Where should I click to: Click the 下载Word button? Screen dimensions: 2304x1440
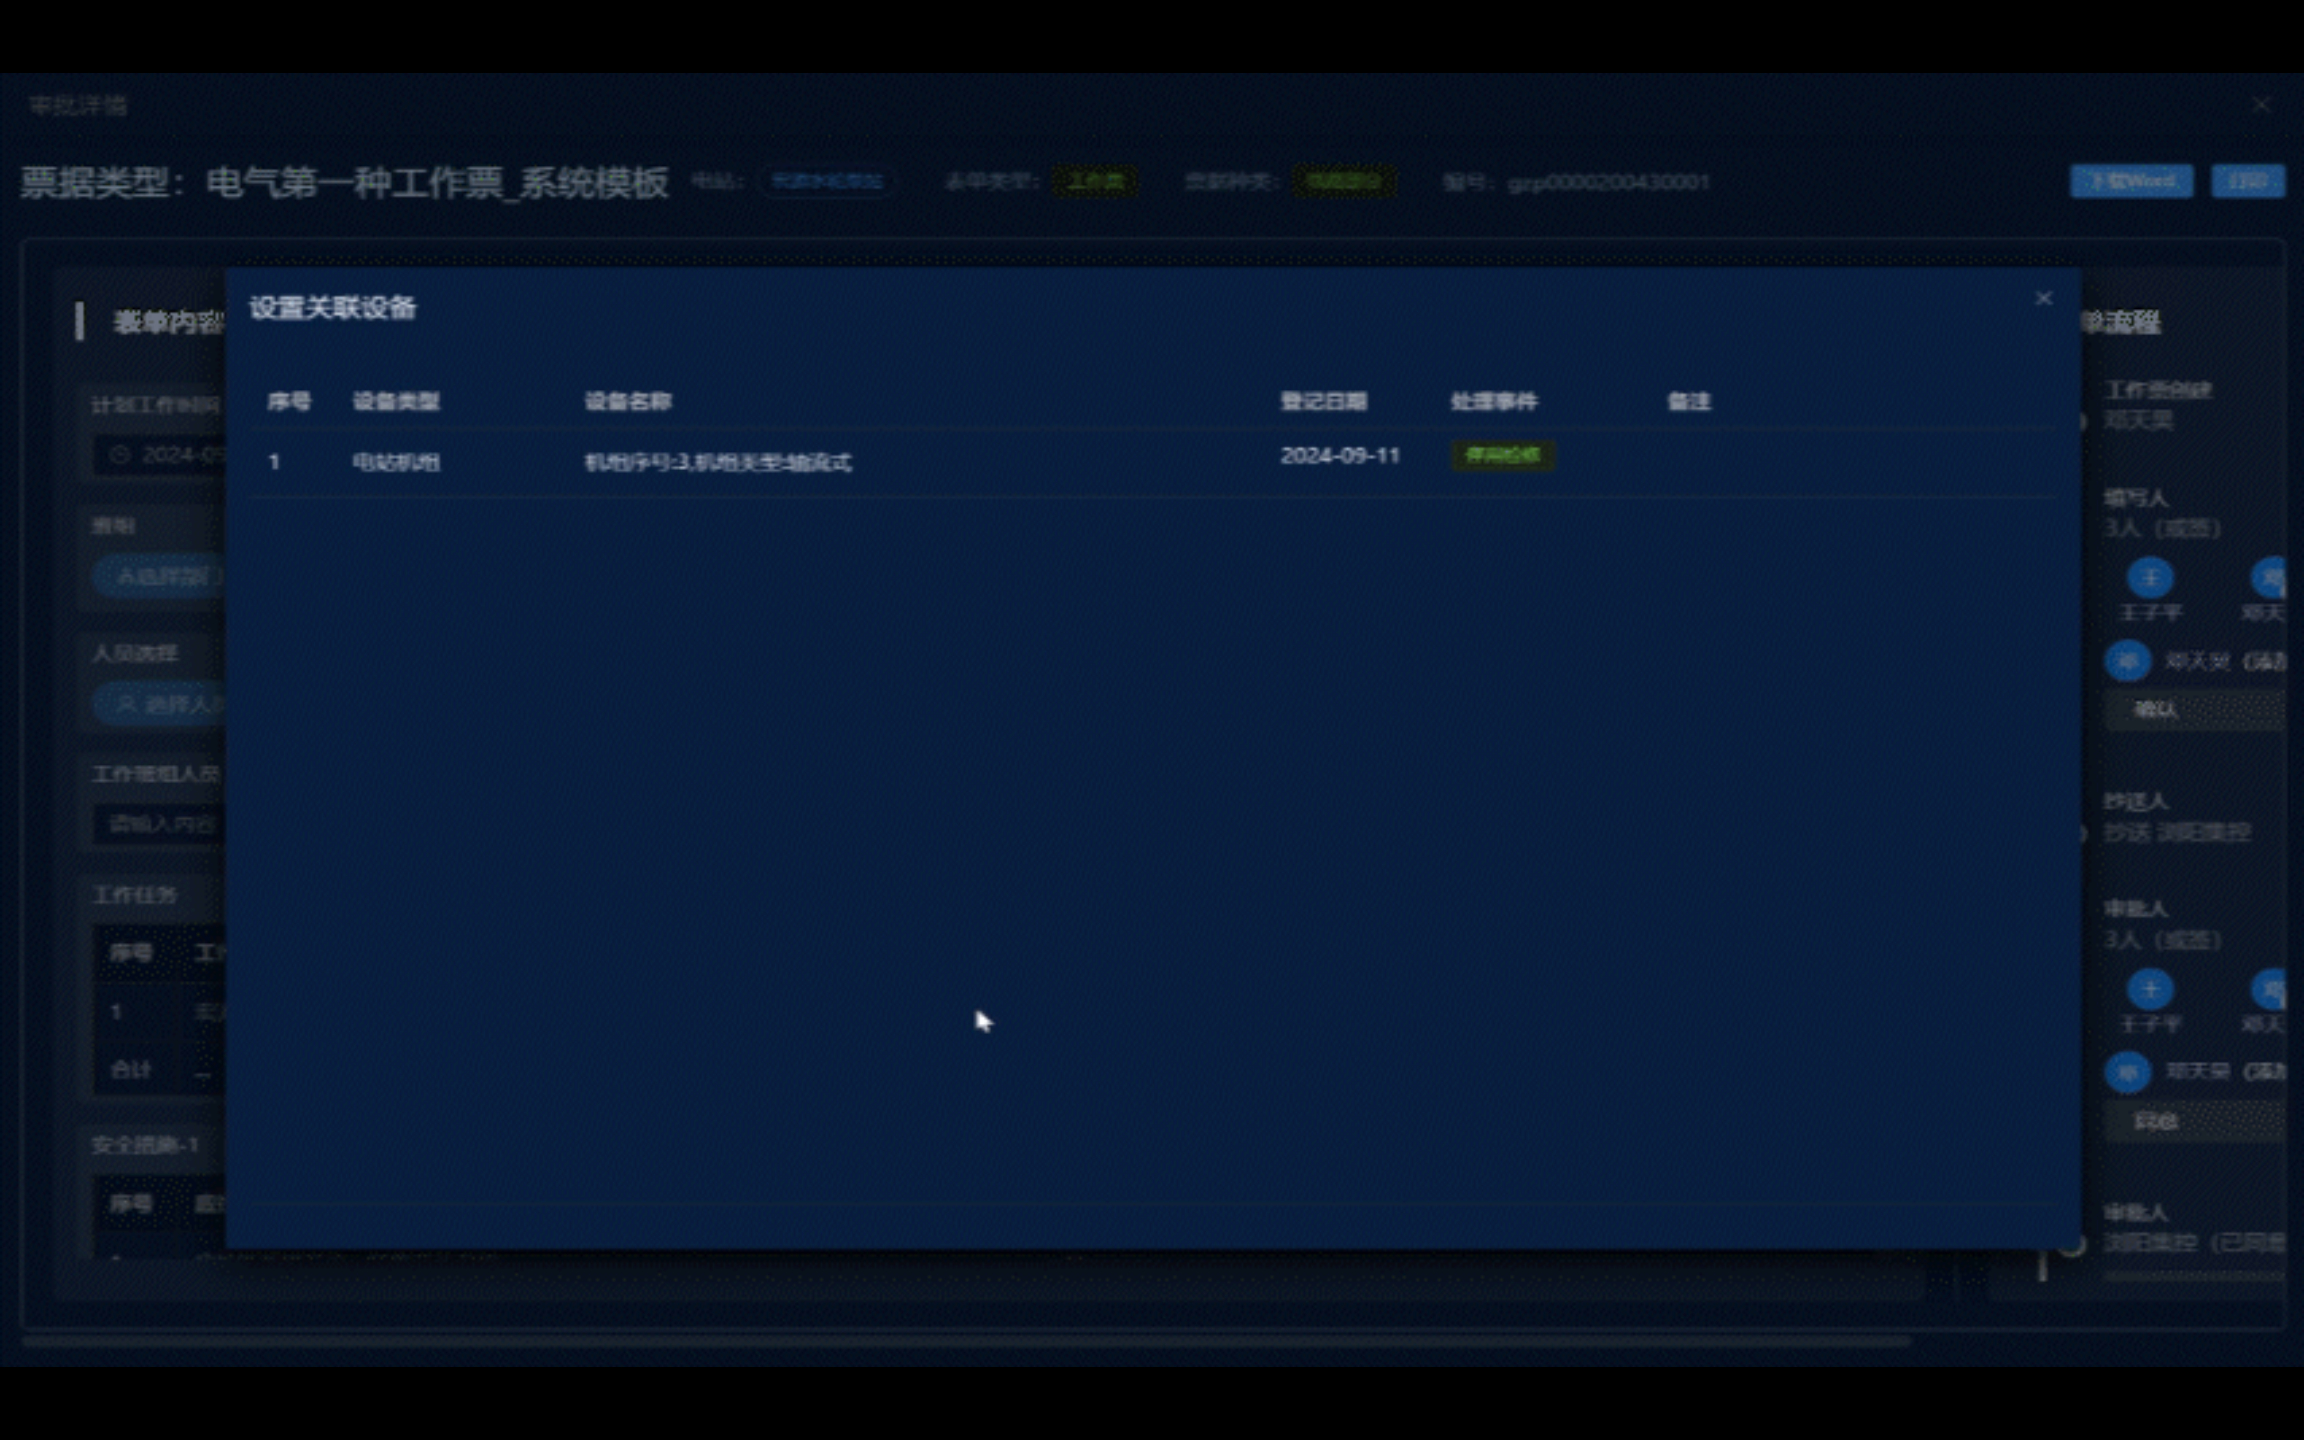click(x=2130, y=181)
